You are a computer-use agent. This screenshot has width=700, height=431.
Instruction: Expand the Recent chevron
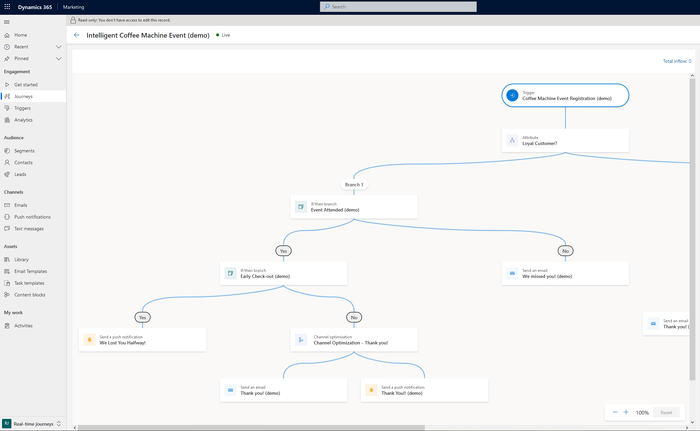58,46
